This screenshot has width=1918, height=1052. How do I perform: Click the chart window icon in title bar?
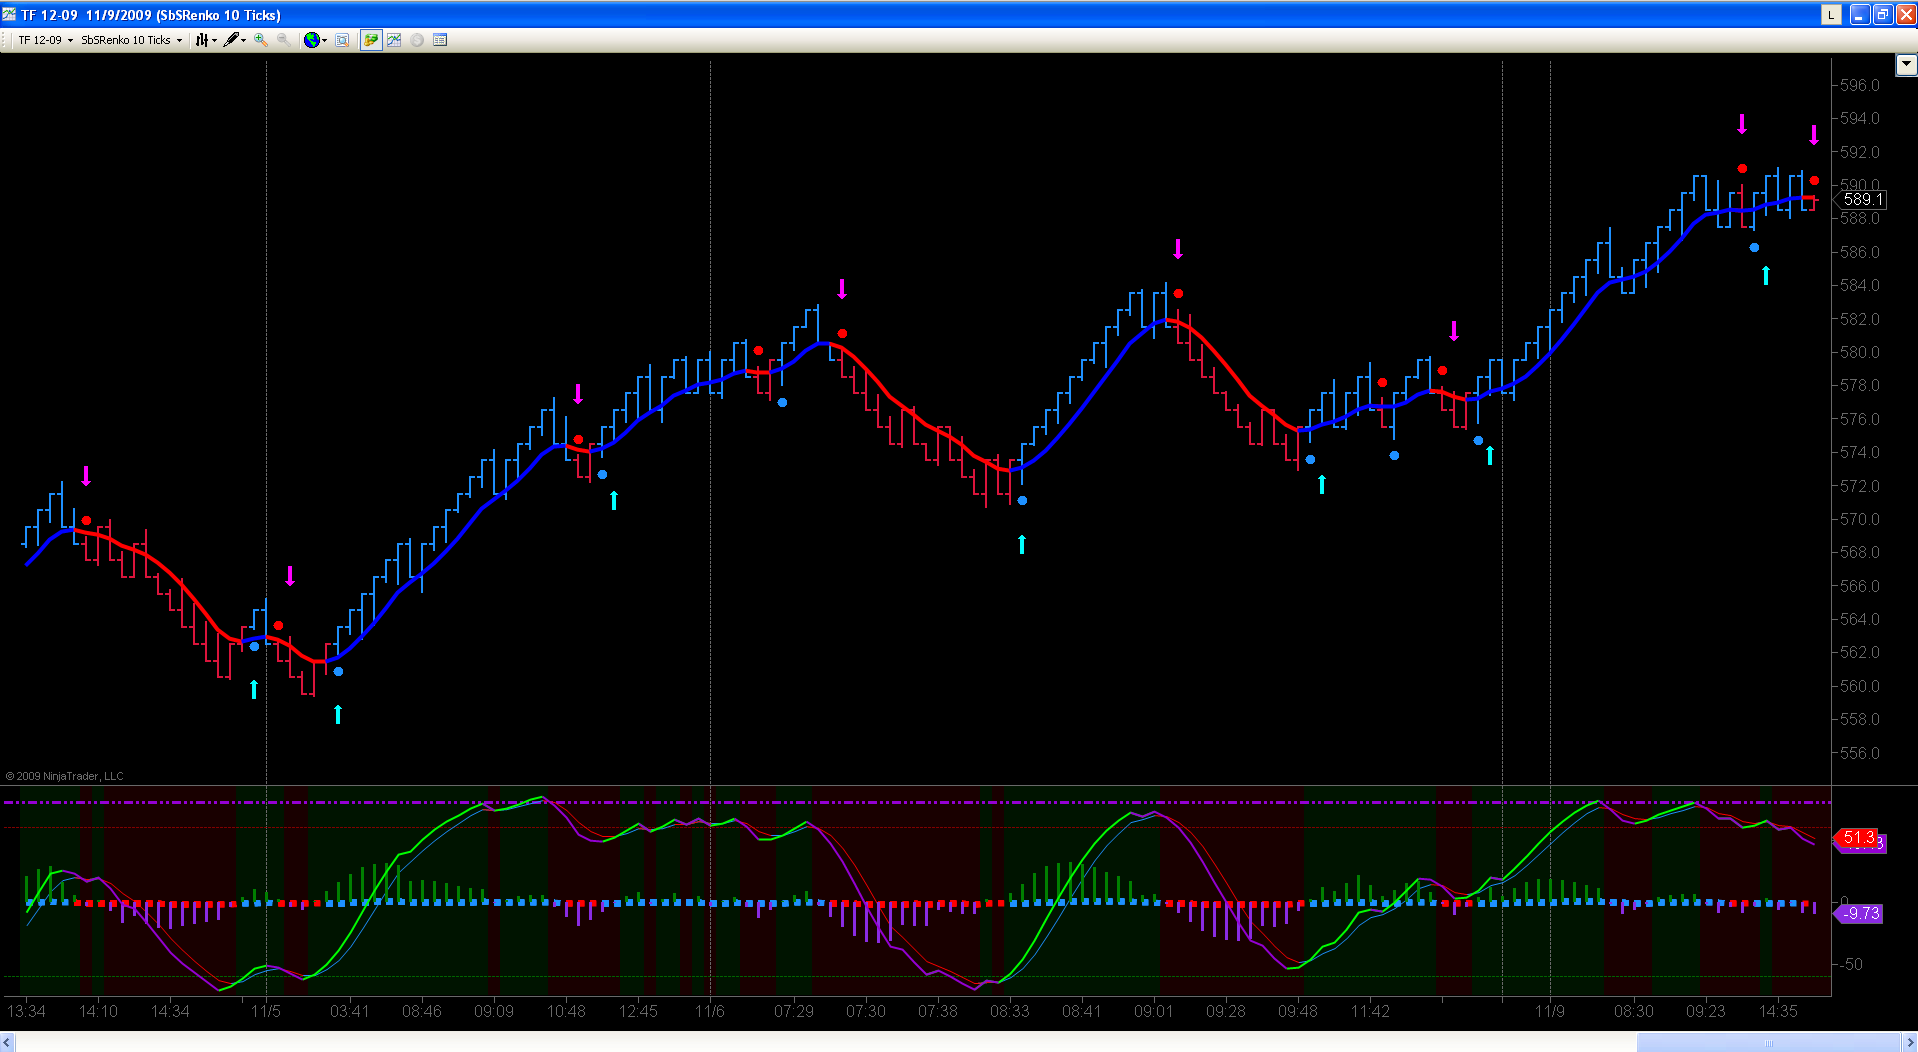pyautogui.click(x=10, y=14)
